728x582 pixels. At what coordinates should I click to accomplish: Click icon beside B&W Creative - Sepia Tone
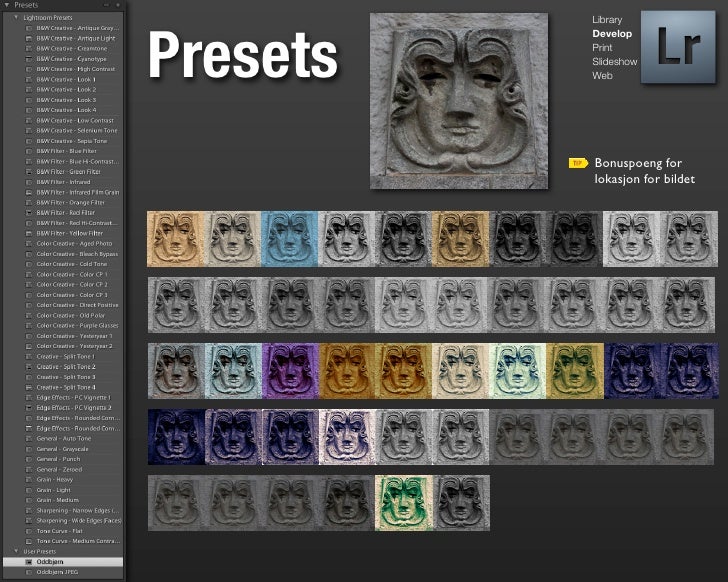29,141
